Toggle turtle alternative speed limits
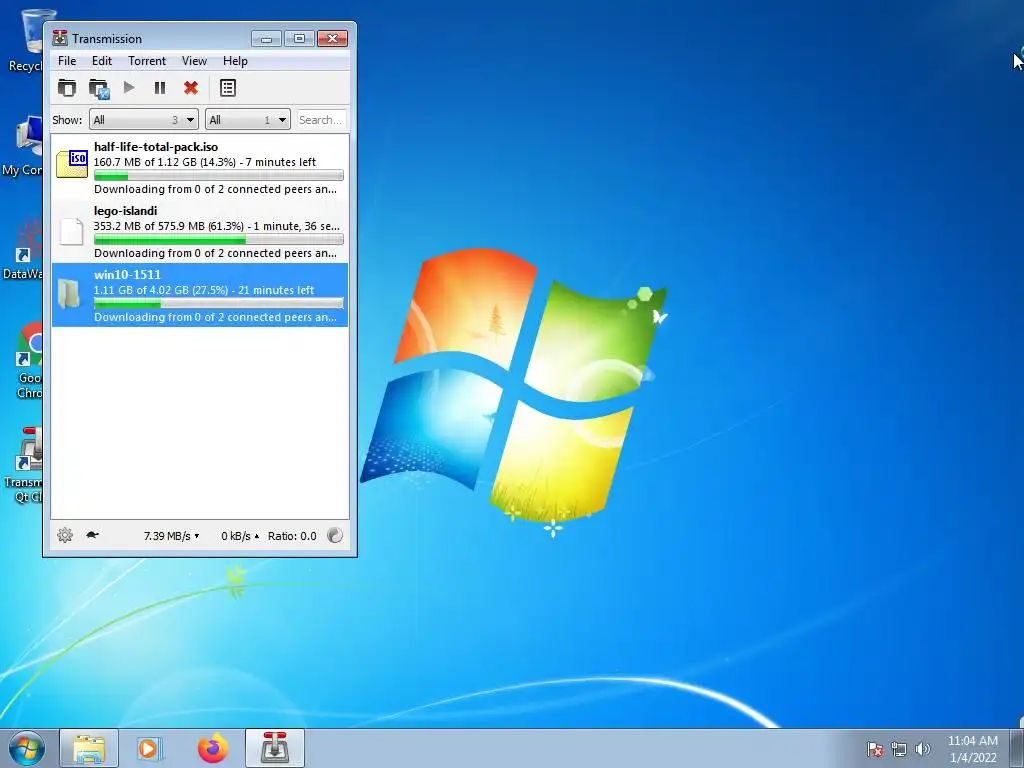This screenshot has height=768, width=1024. [92, 535]
